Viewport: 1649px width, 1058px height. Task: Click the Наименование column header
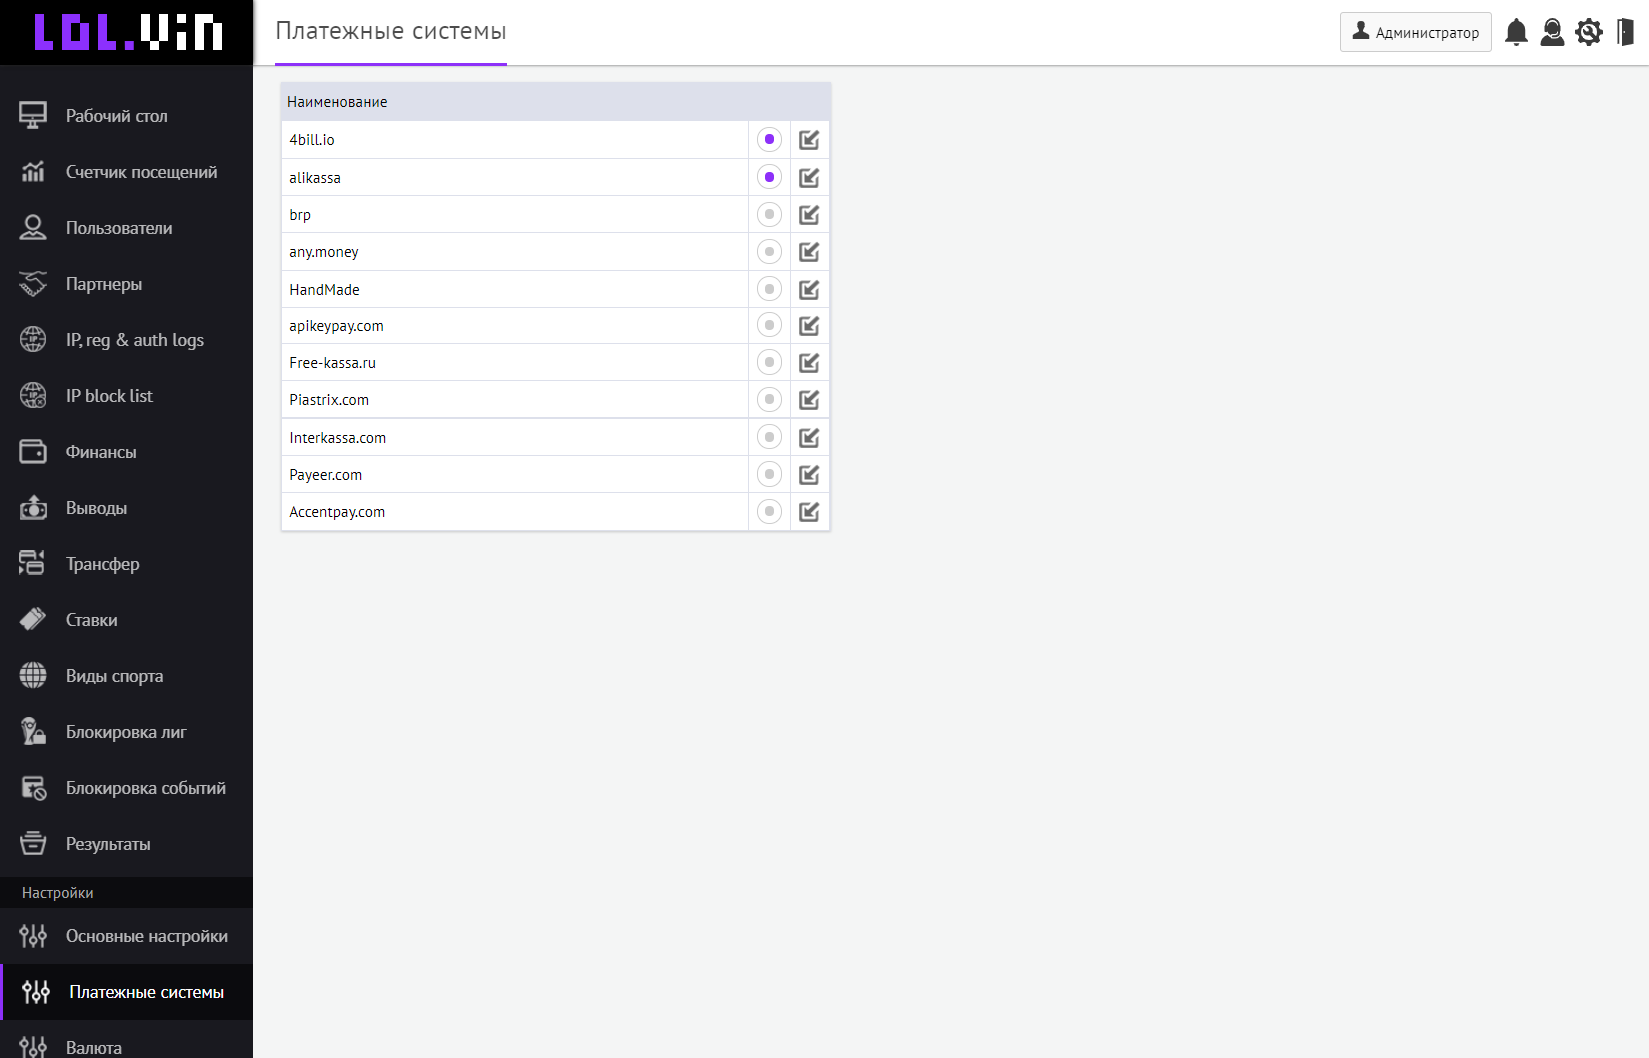(337, 102)
